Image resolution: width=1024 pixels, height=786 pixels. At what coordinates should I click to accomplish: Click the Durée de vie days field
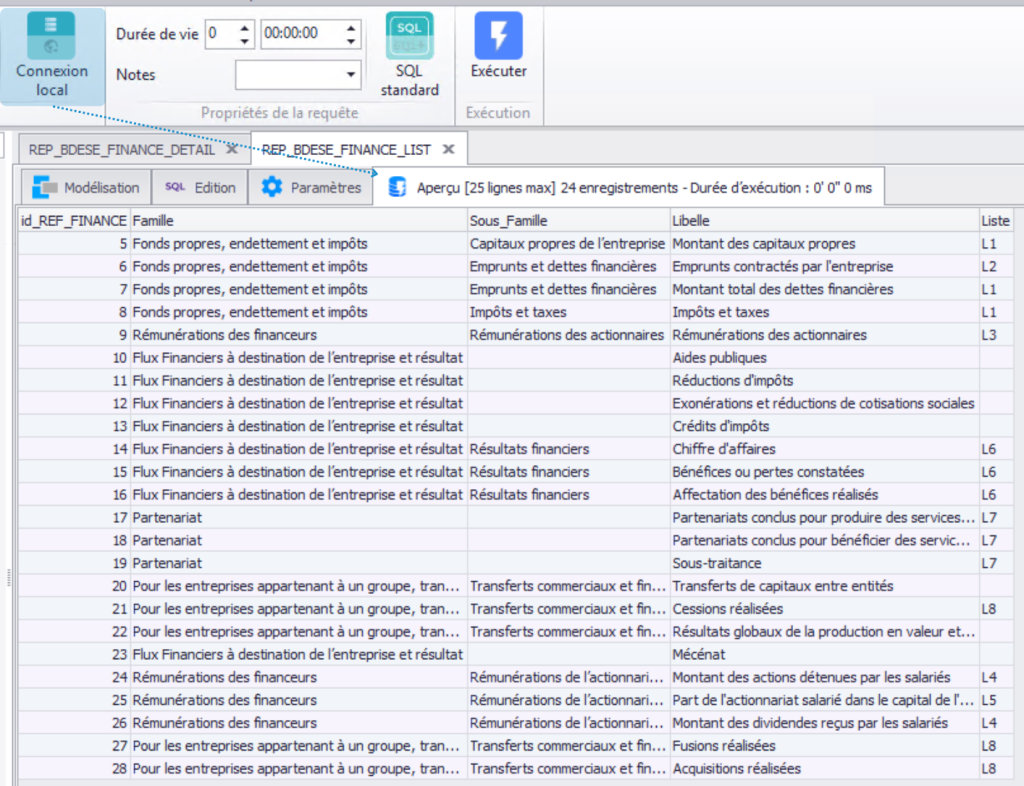click(x=221, y=34)
